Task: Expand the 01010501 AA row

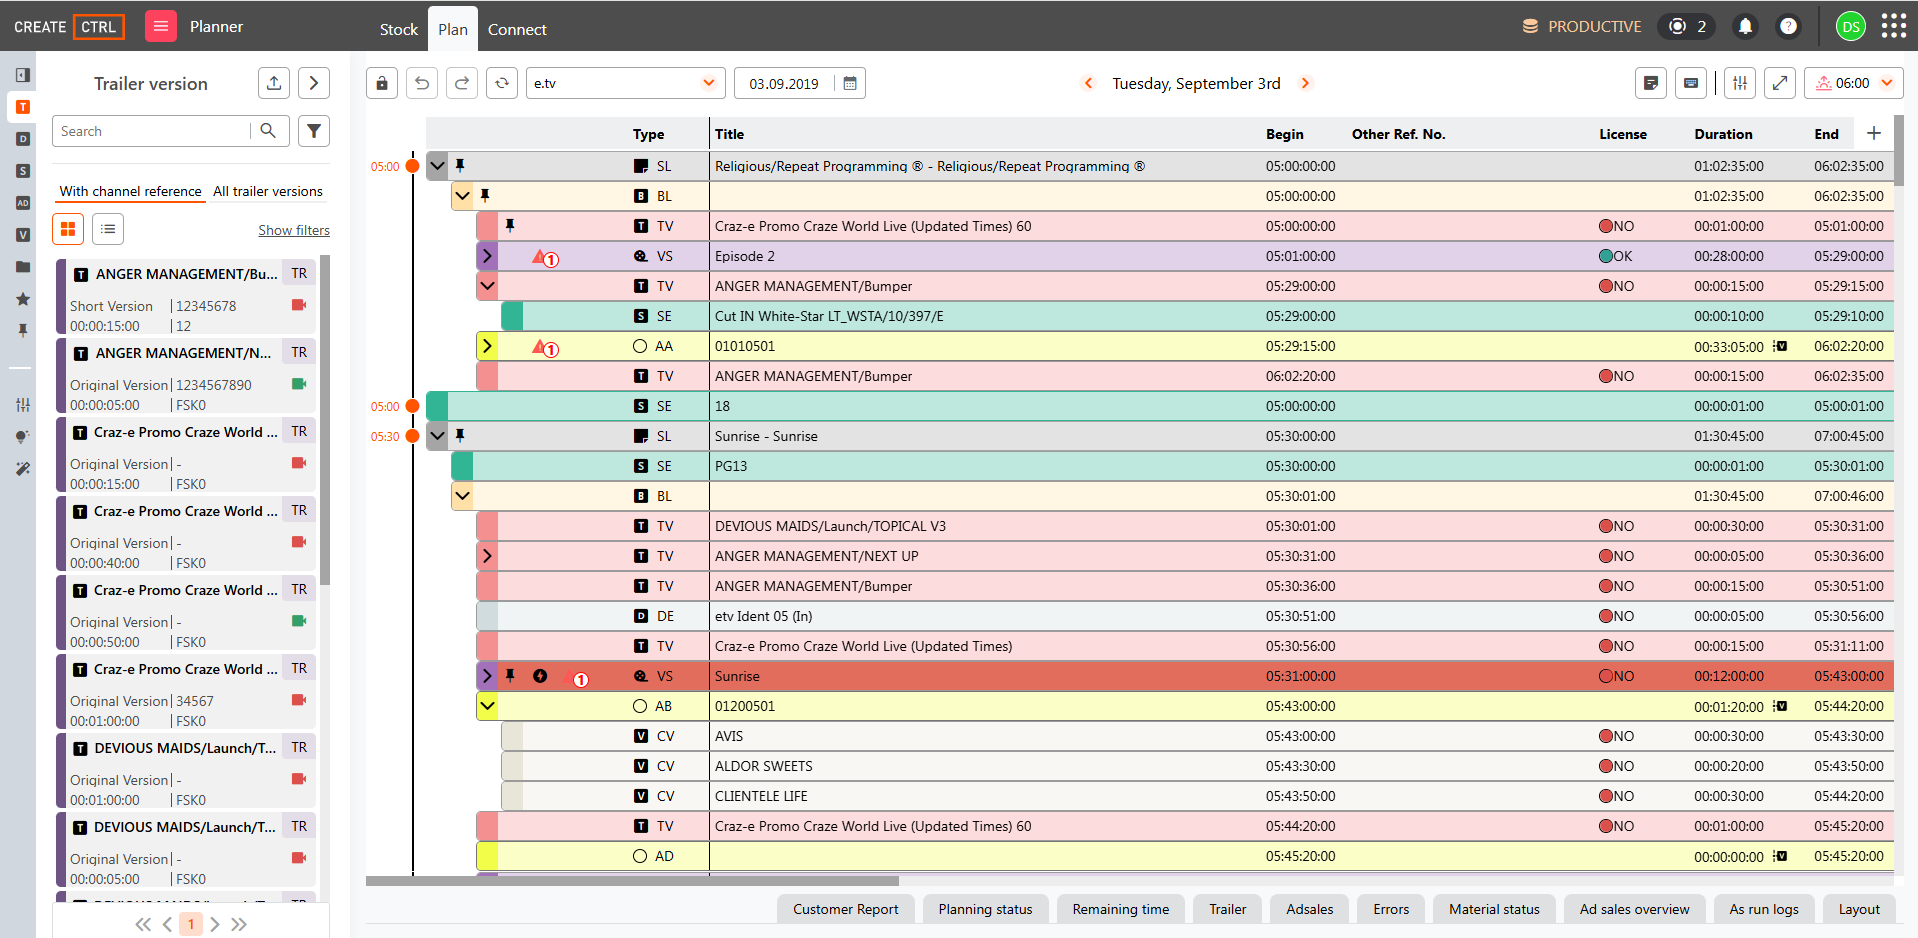Action: (x=487, y=346)
